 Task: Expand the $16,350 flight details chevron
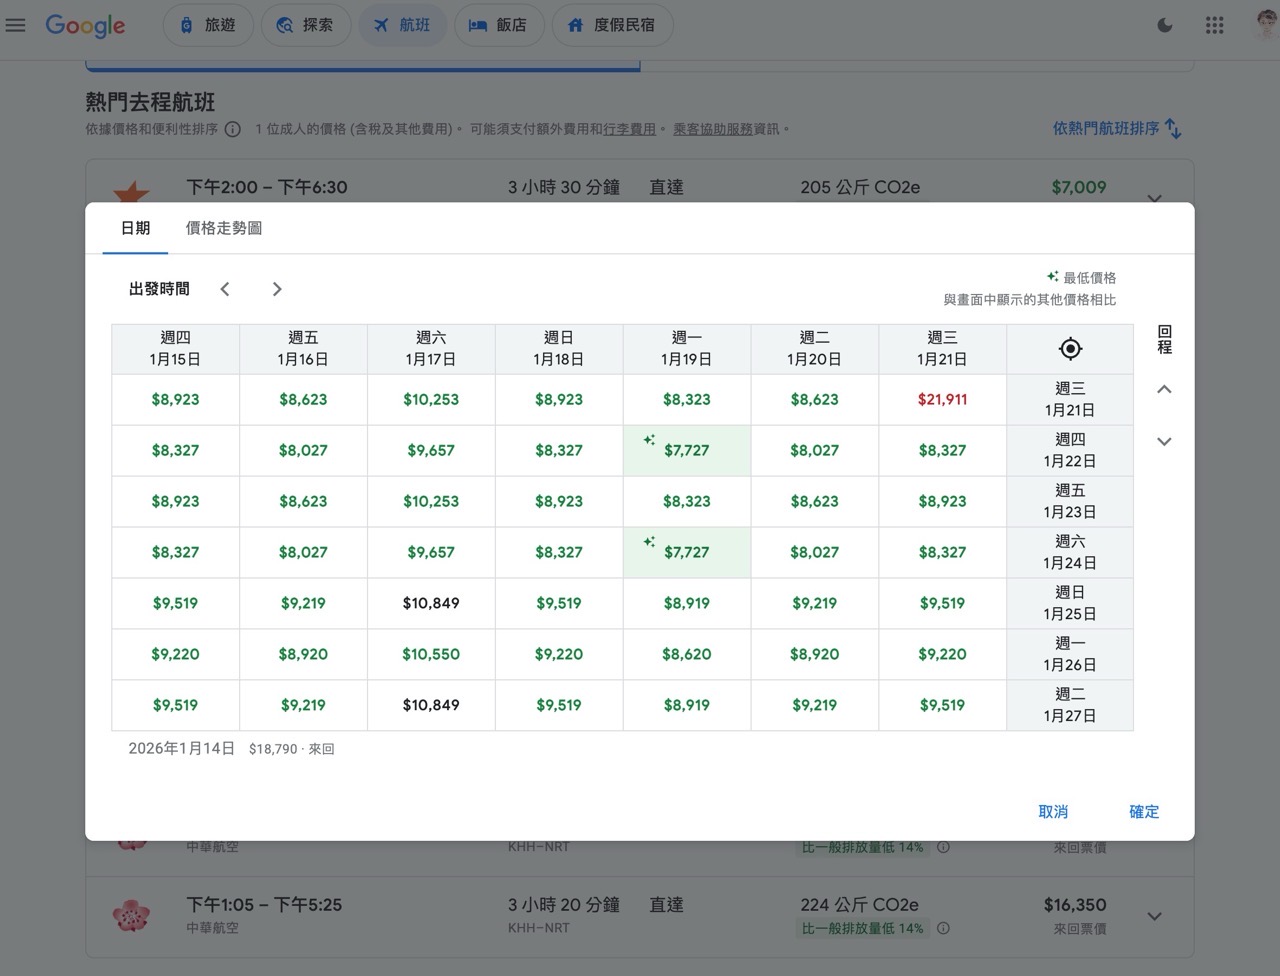(x=1154, y=915)
